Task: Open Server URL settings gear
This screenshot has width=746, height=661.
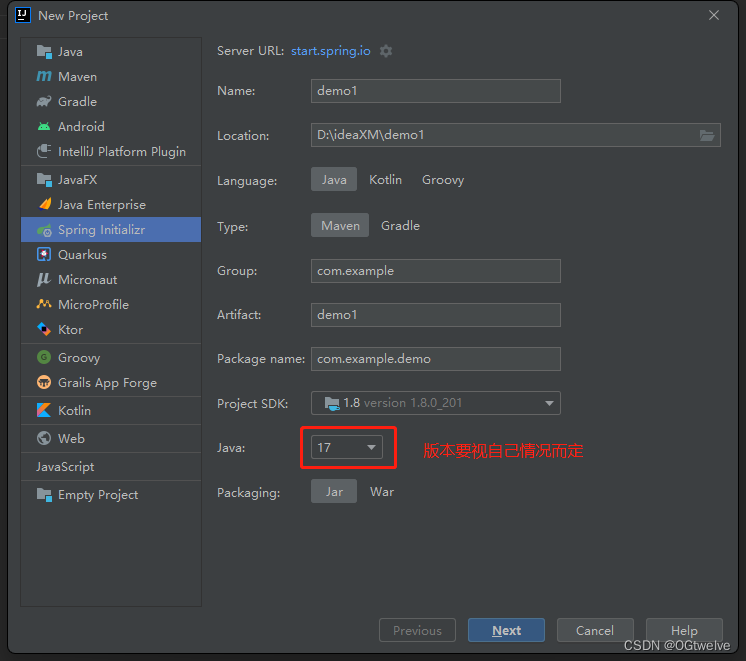Action: click(386, 51)
